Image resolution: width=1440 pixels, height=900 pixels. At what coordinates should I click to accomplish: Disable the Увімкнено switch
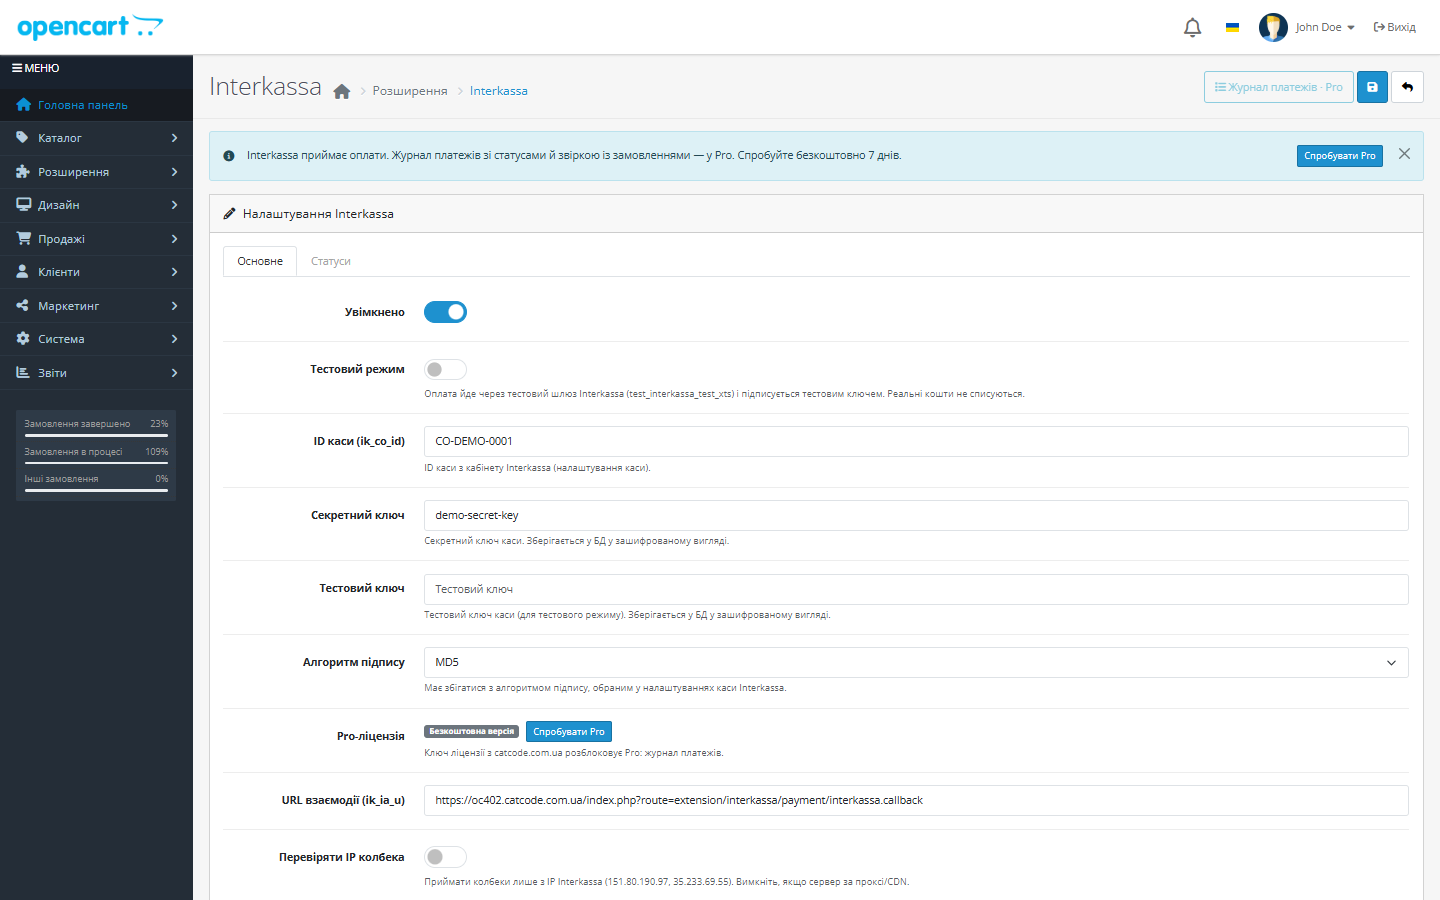point(445,312)
